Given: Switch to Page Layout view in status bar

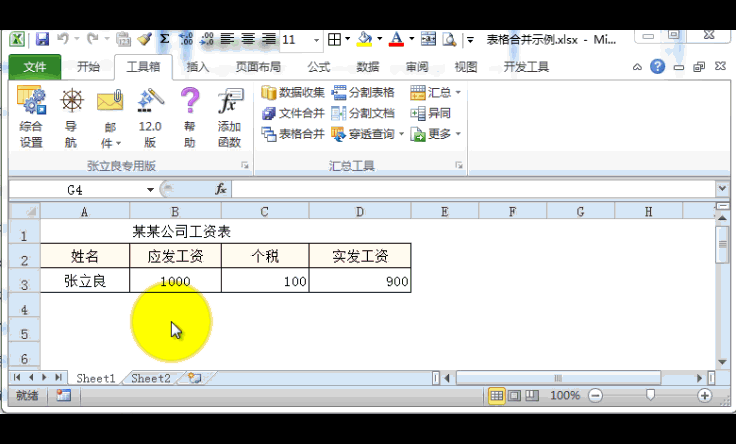Looking at the screenshot, I should point(515,396).
